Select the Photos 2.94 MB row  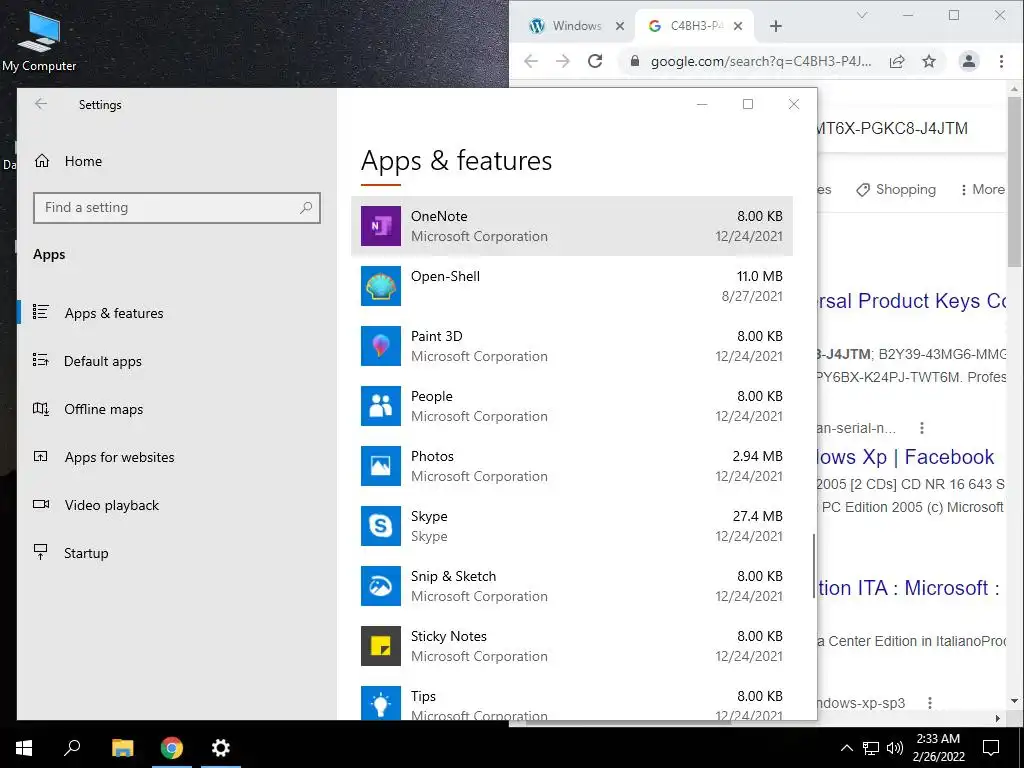coord(572,466)
